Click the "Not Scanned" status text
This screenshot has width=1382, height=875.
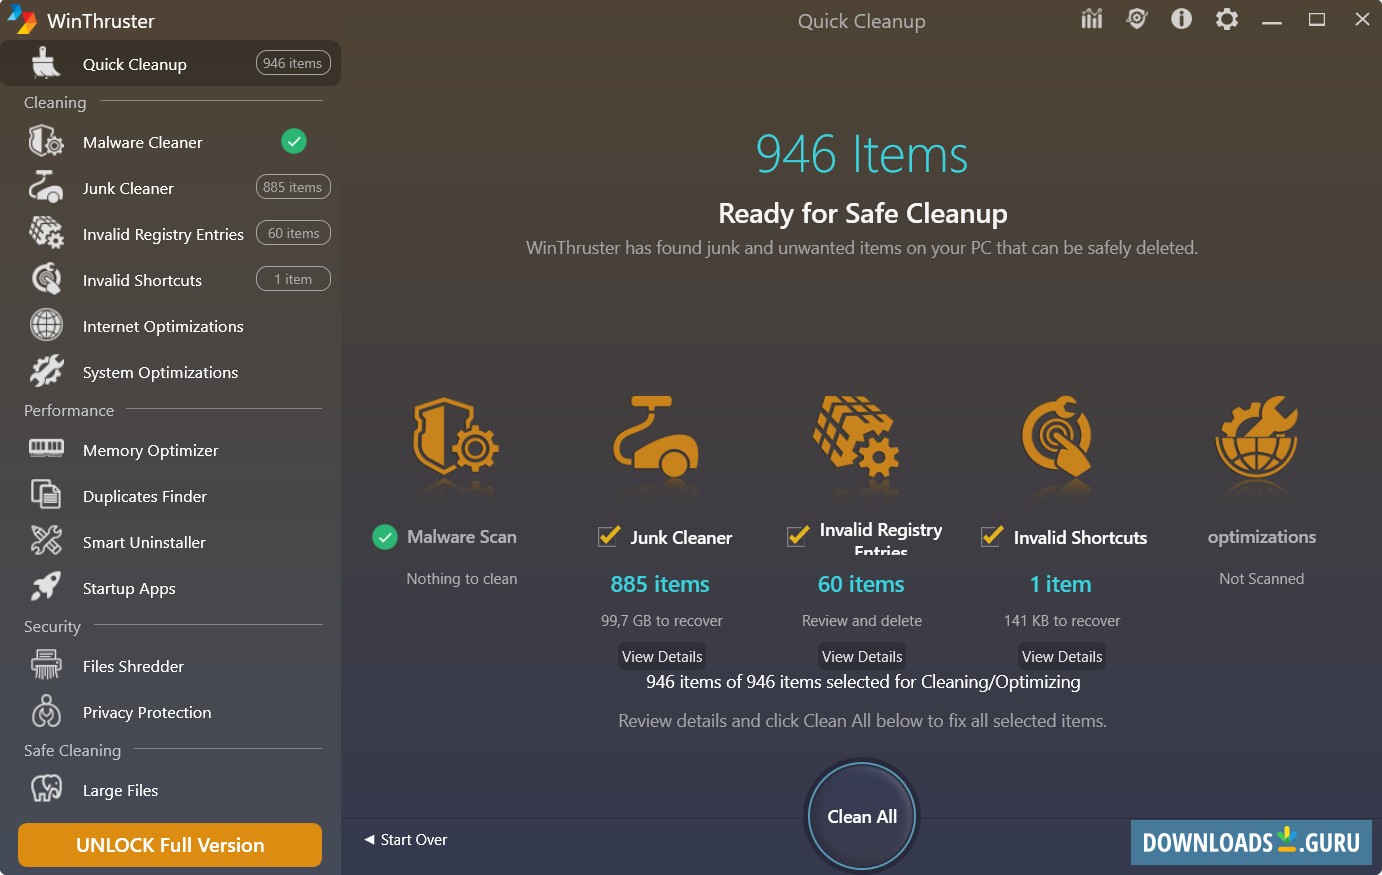[x=1262, y=579]
